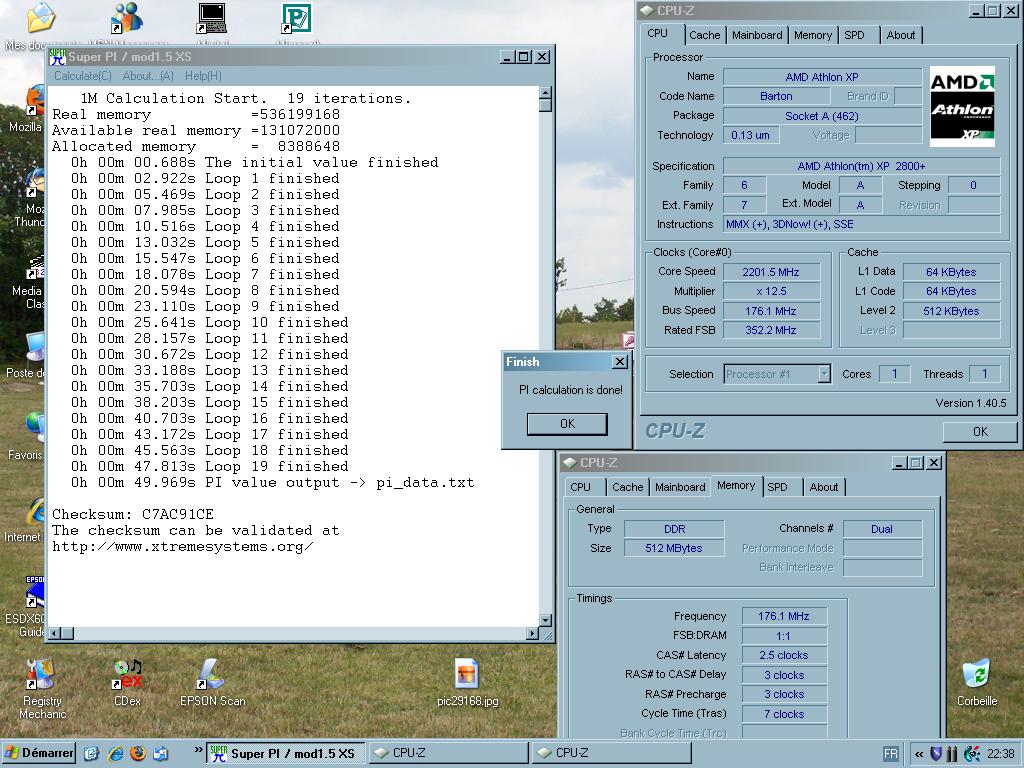Screen dimensions: 1024x768
Task: Switch to CPU tab in lower CPU-Z
Action: pos(580,487)
